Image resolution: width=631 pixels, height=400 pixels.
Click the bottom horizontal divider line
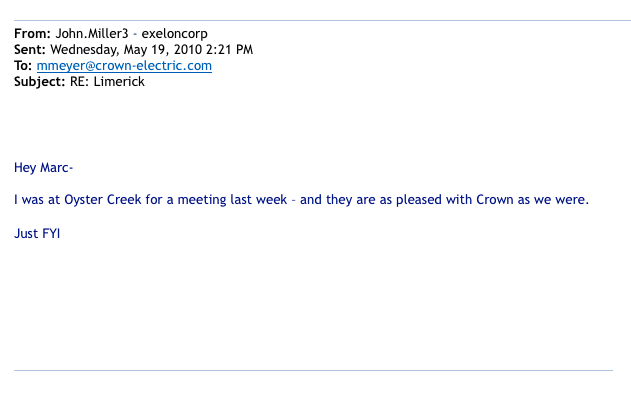tap(313, 370)
